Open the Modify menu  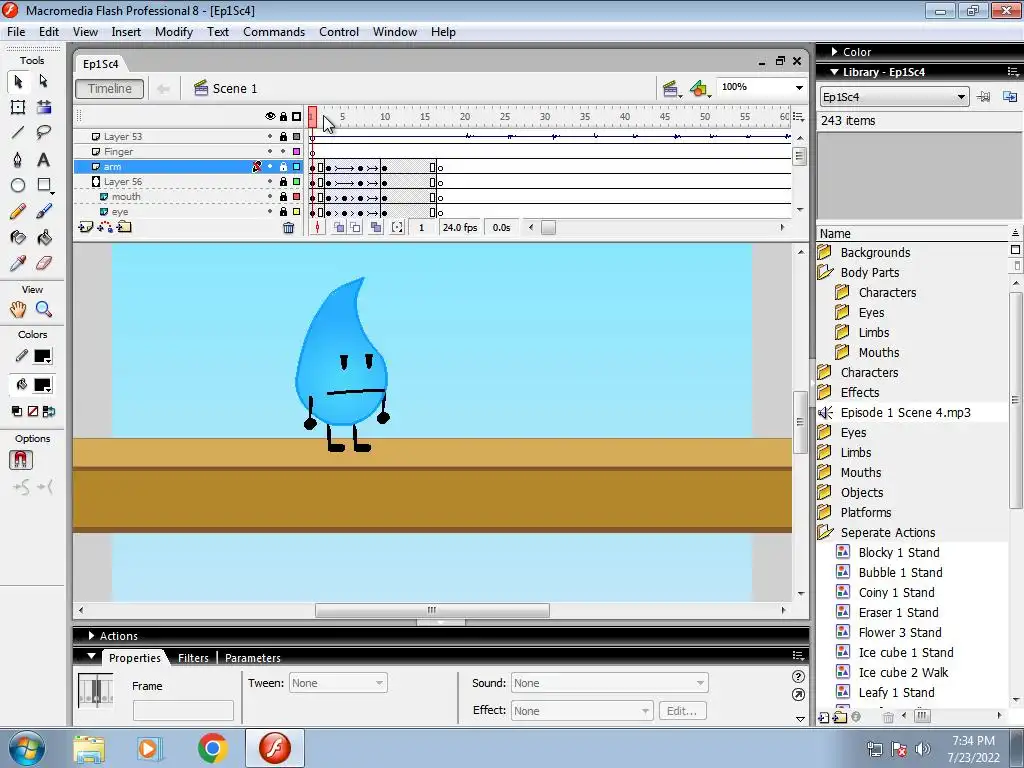pyautogui.click(x=174, y=32)
